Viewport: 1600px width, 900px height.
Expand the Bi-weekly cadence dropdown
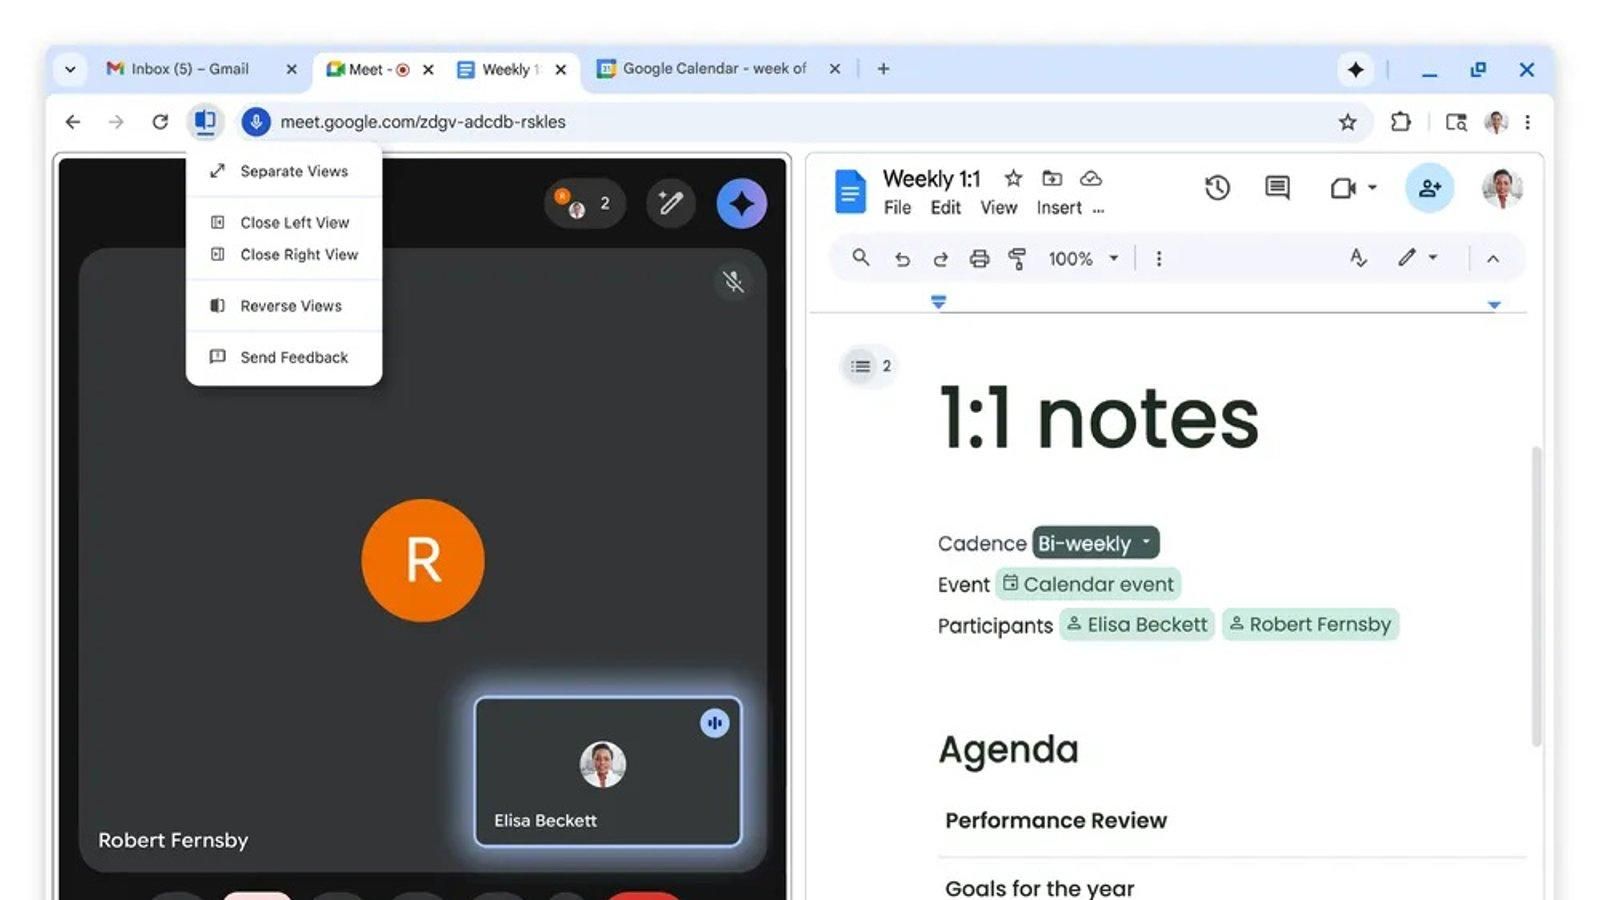(x=1143, y=543)
